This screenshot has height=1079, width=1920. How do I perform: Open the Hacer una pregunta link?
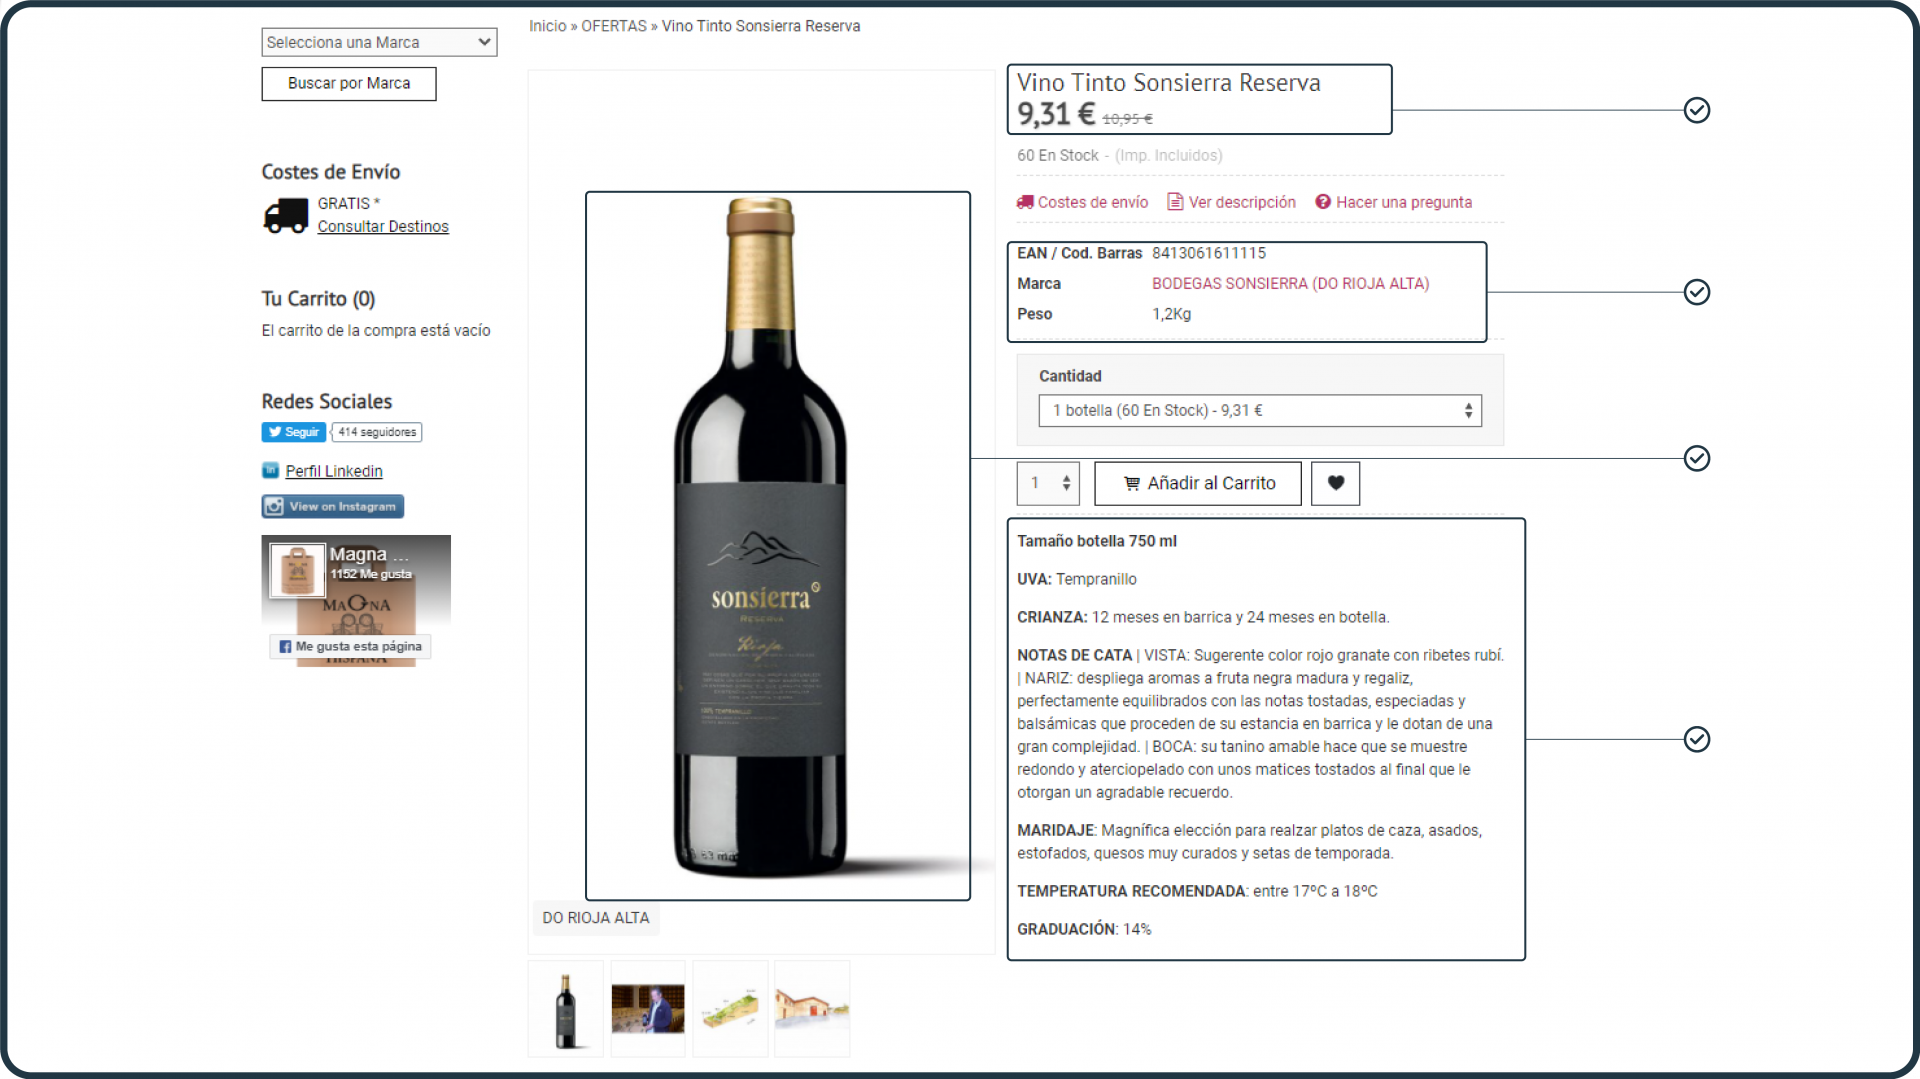(1404, 202)
